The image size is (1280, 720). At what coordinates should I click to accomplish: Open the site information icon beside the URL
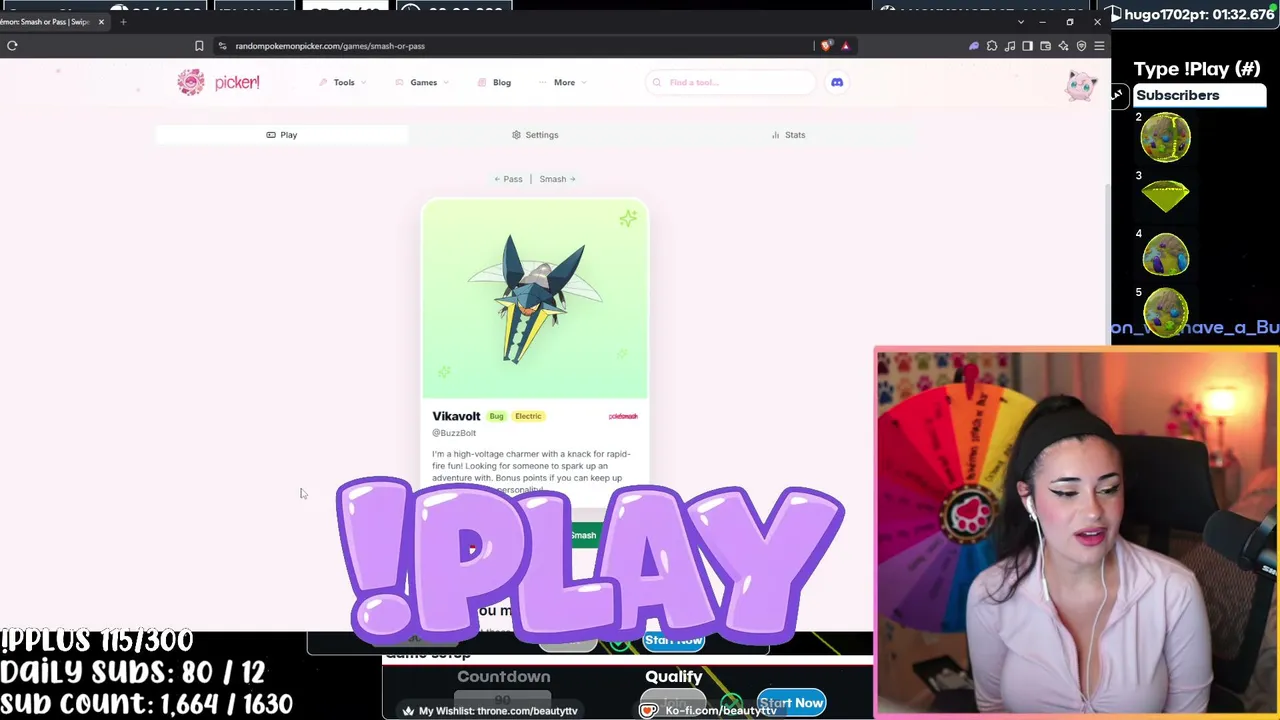click(223, 45)
